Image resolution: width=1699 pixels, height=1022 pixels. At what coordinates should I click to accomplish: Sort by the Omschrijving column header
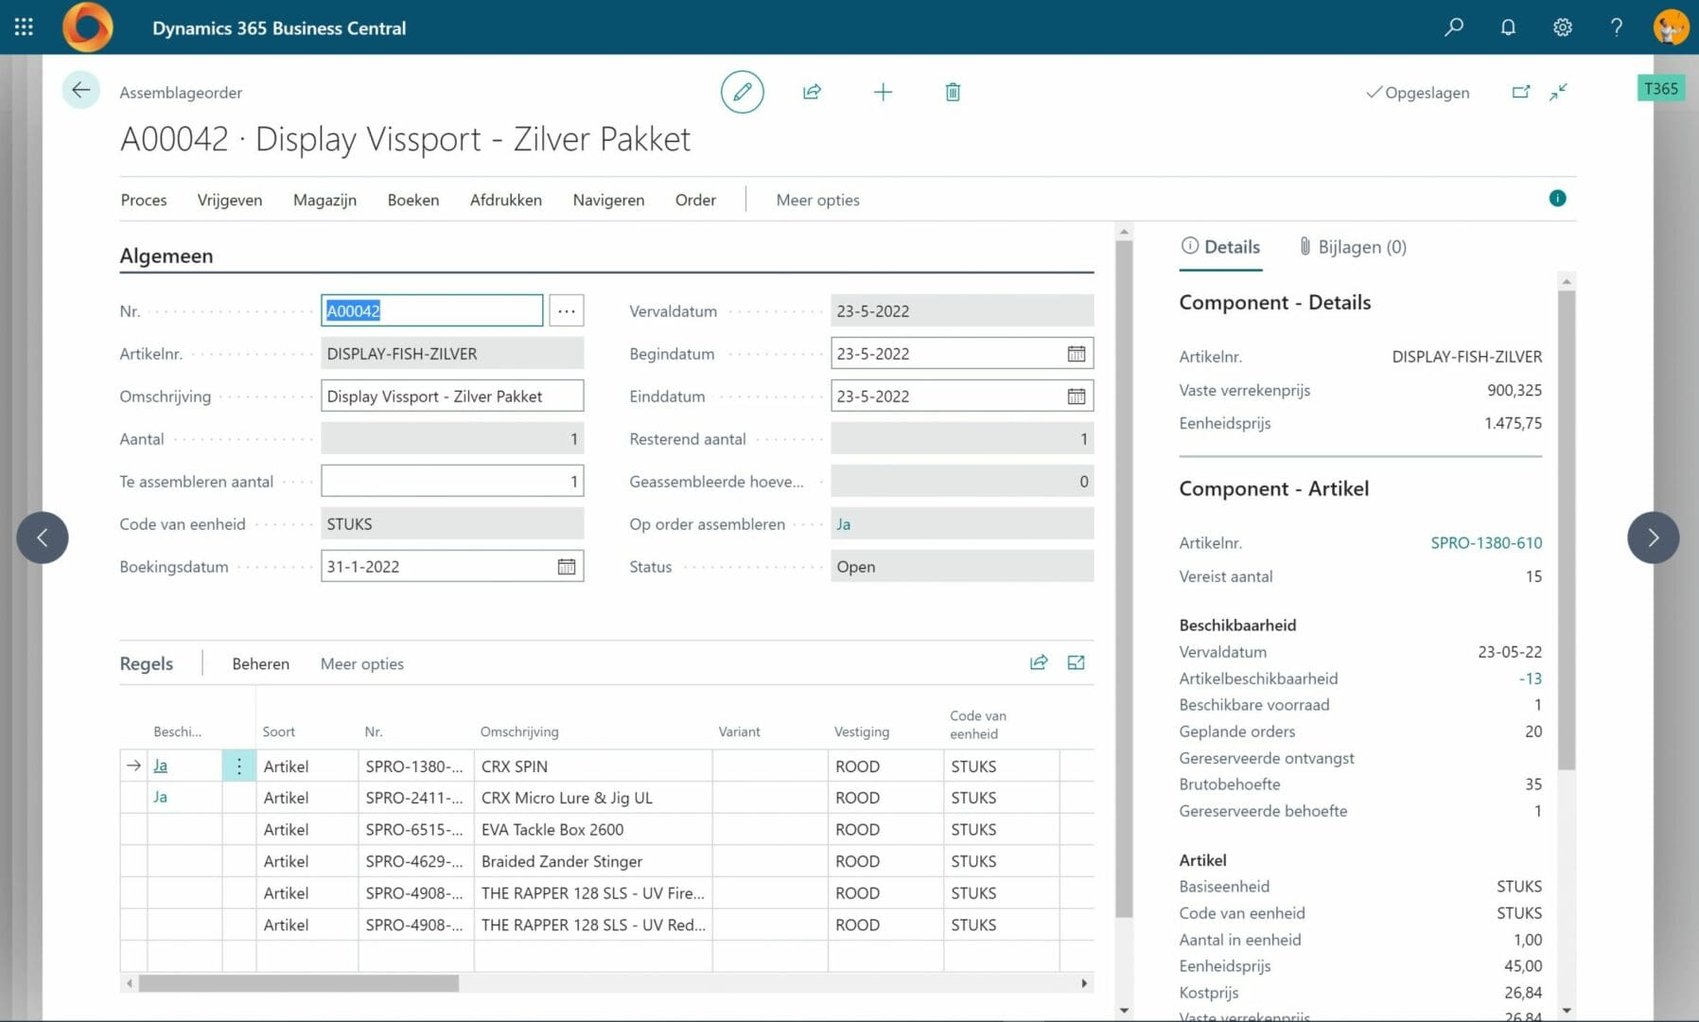[x=519, y=732]
